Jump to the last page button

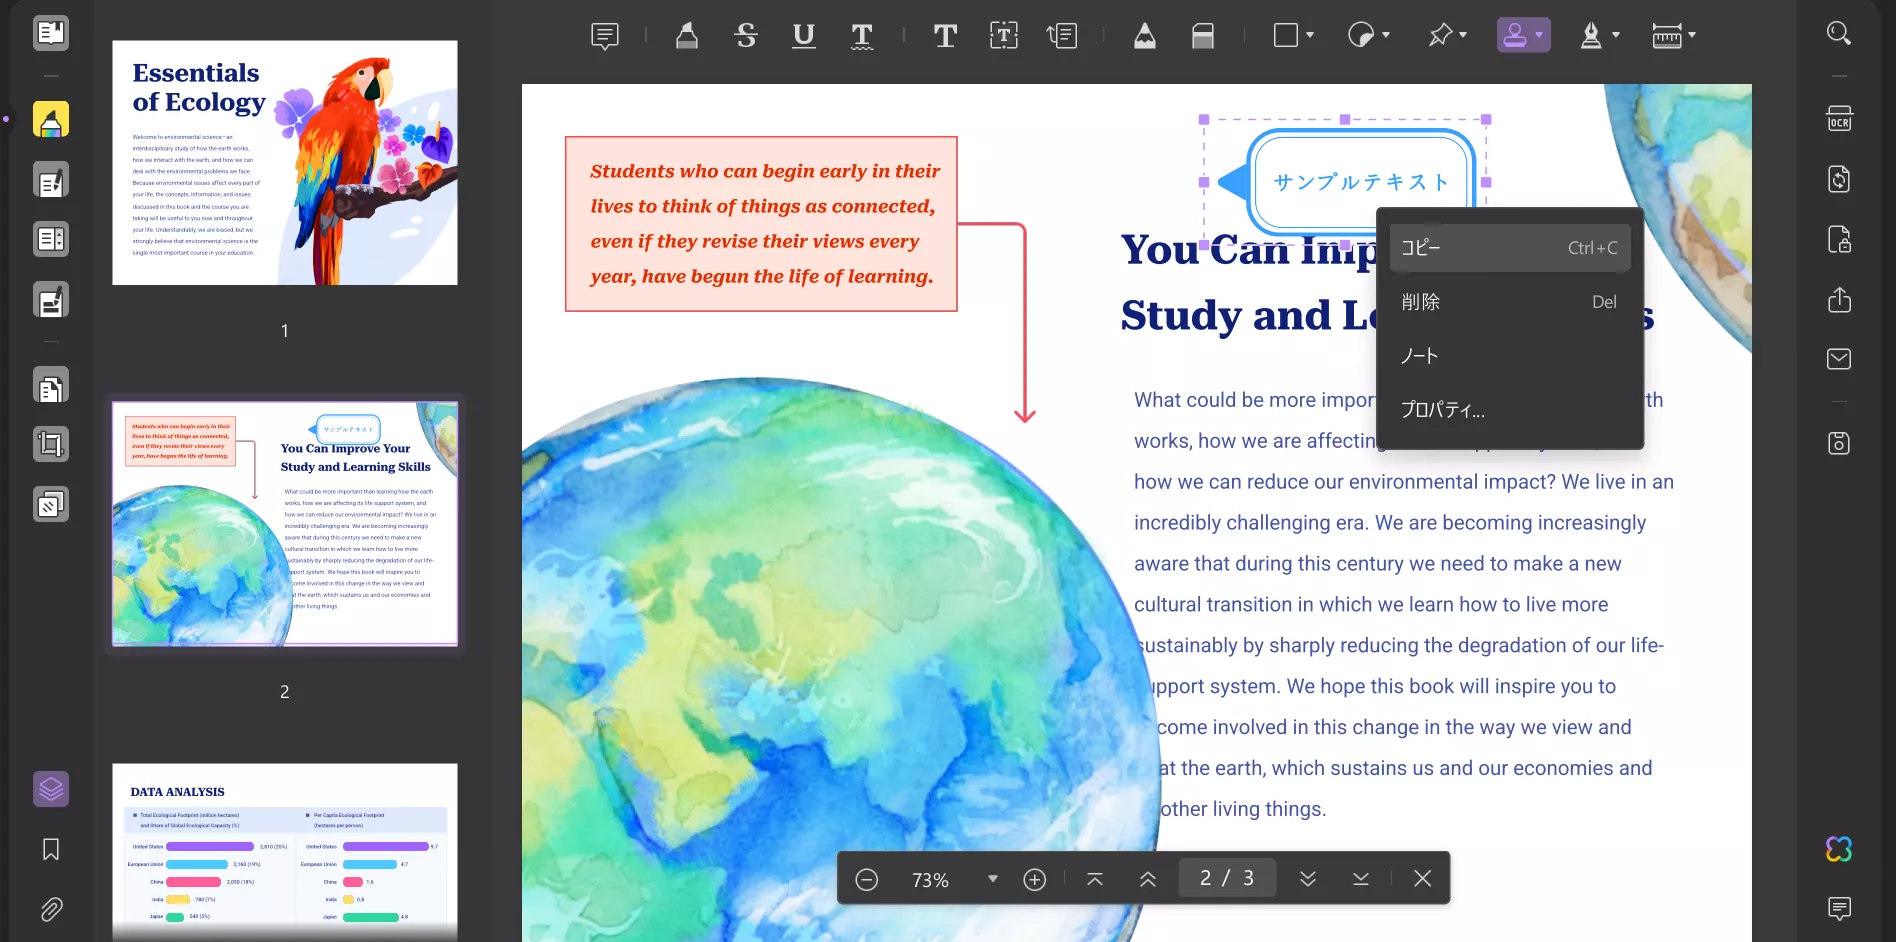[x=1361, y=879]
